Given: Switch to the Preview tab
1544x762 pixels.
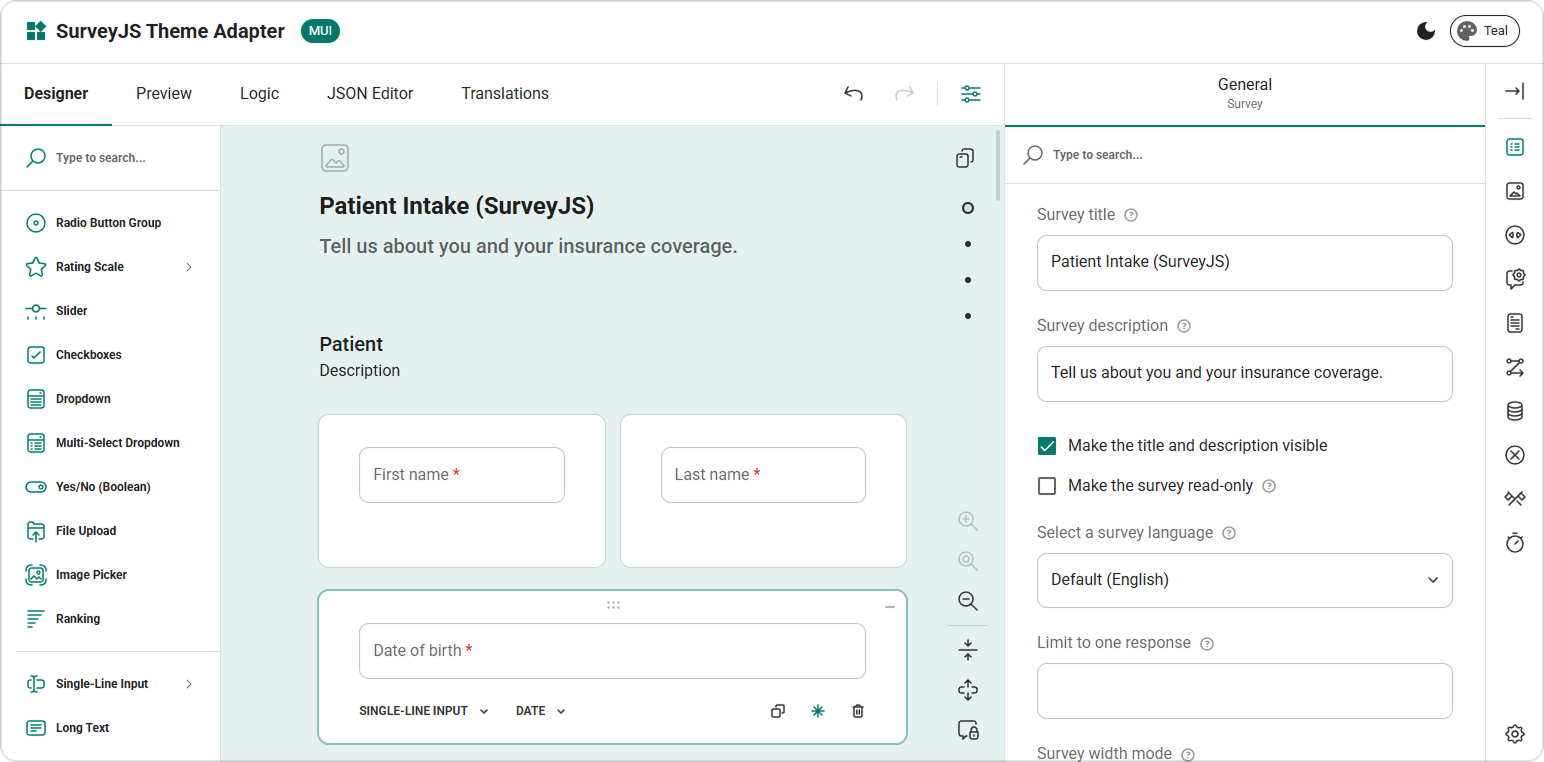Looking at the screenshot, I should point(164,94).
